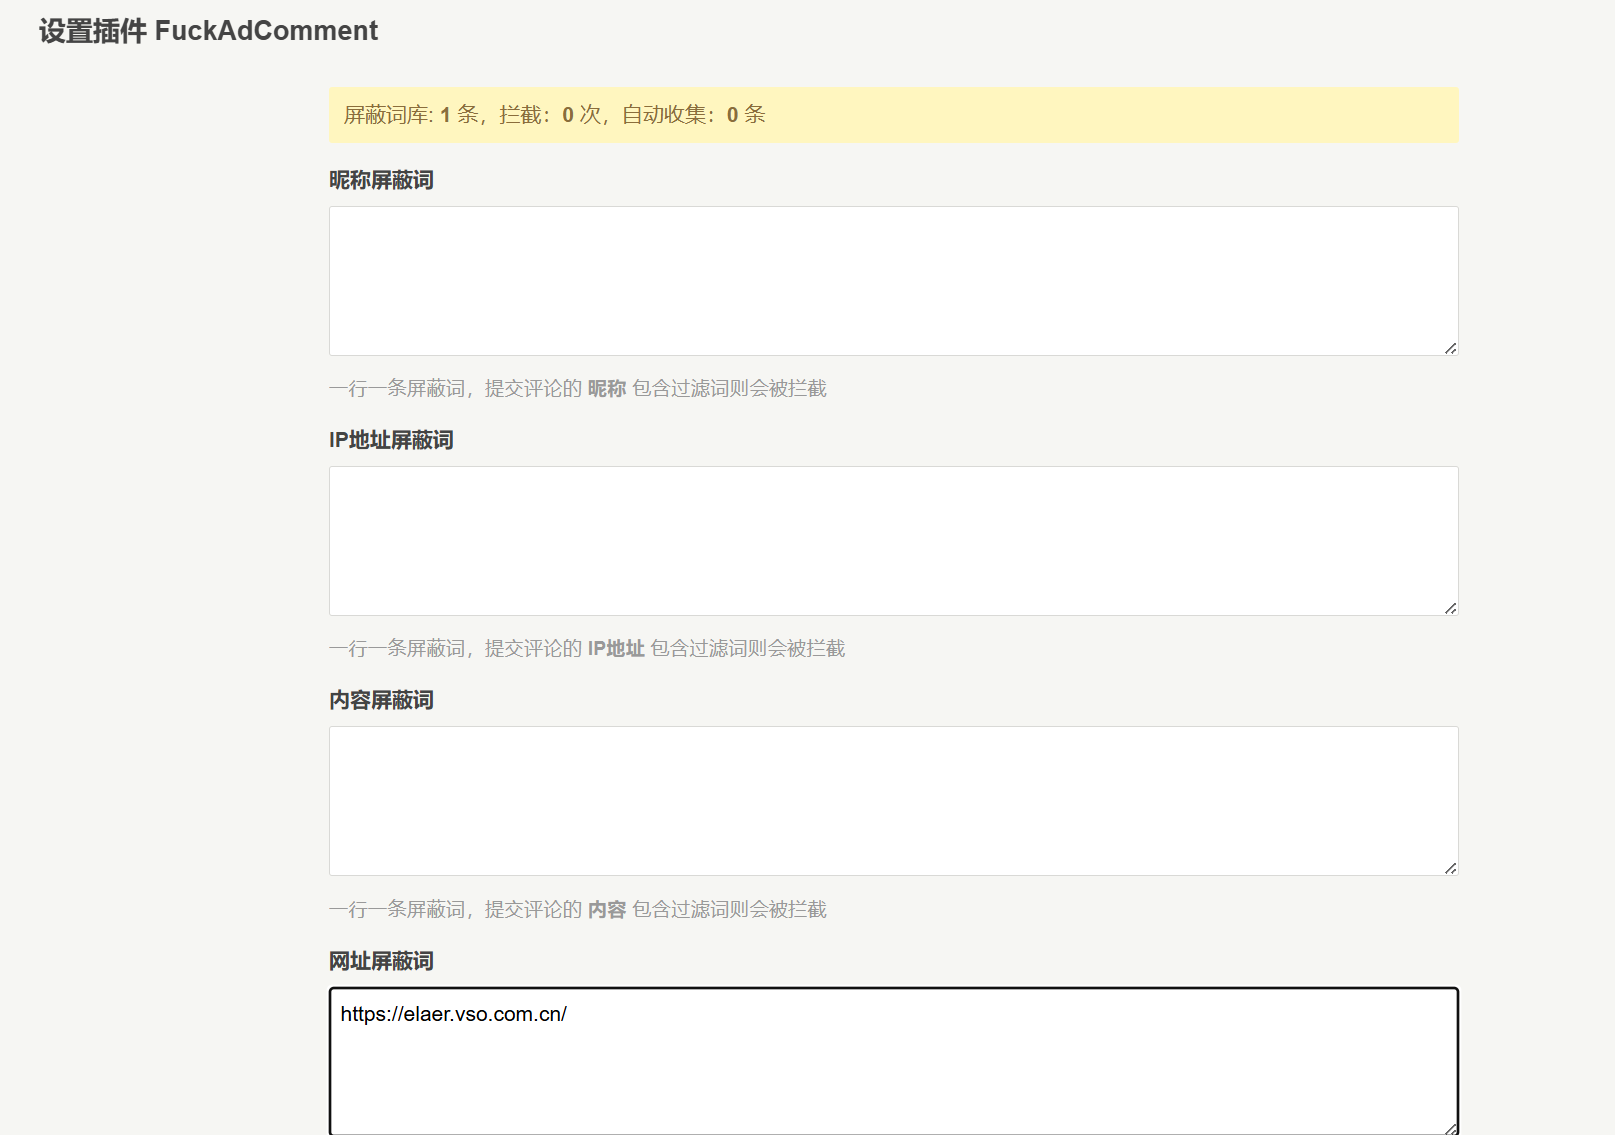Click the bold 昵称 word in help text
This screenshot has height=1135, width=1615.
(x=606, y=388)
